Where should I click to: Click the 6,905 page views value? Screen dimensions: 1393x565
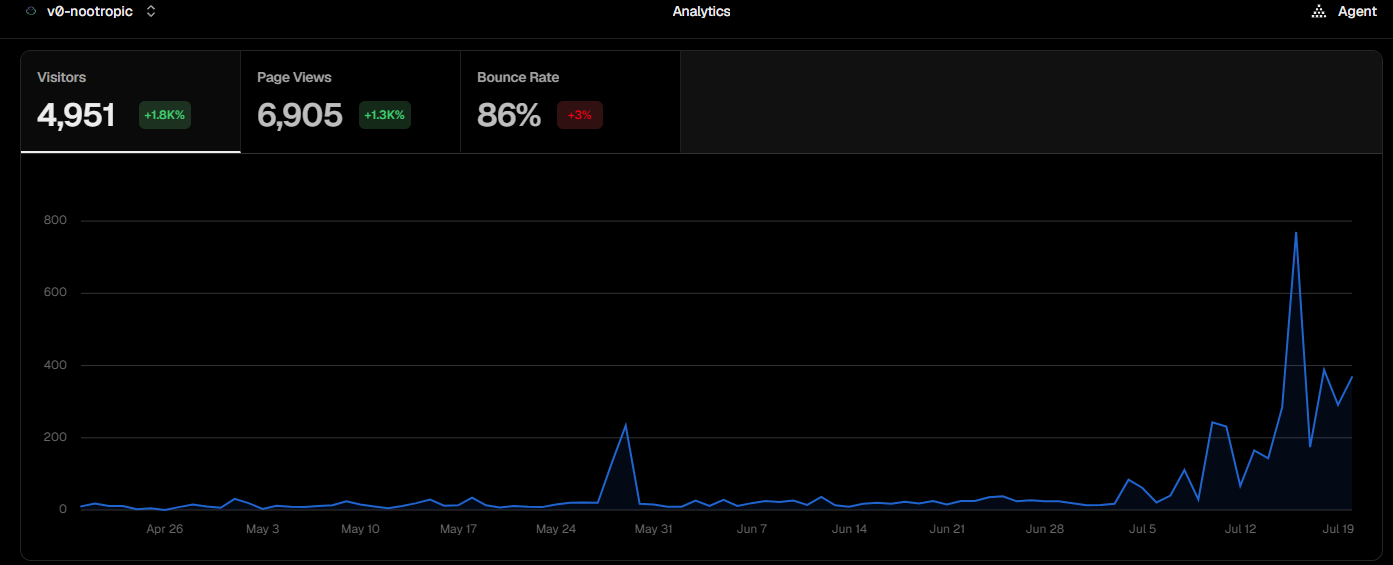point(300,116)
